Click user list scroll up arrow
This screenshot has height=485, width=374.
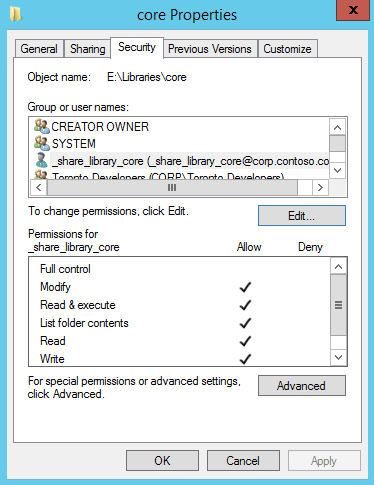337,127
